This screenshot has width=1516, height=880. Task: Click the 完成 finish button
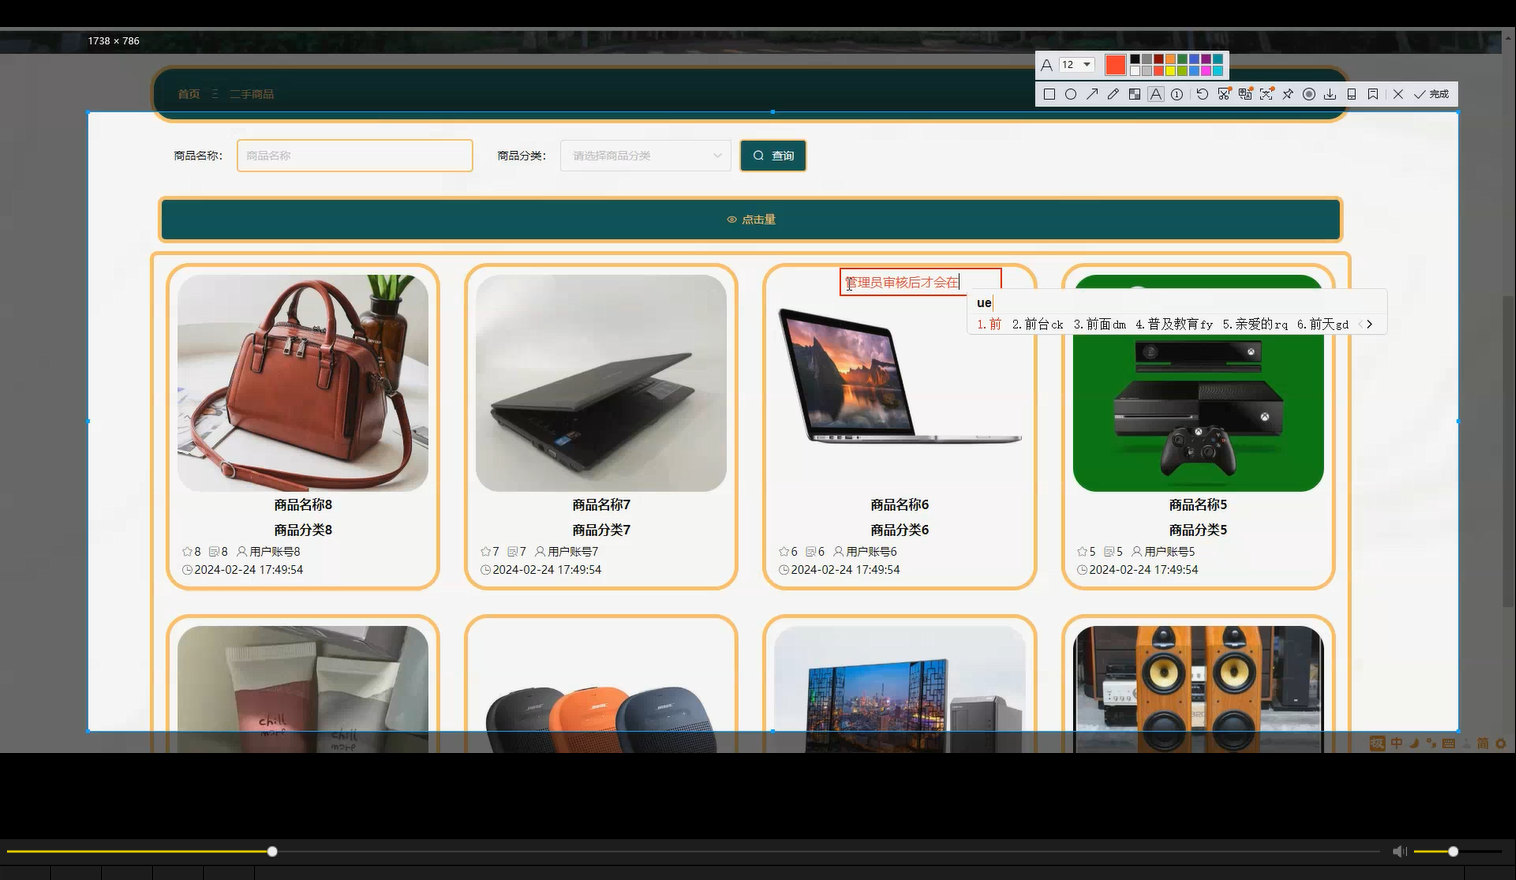tap(1431, 94)
